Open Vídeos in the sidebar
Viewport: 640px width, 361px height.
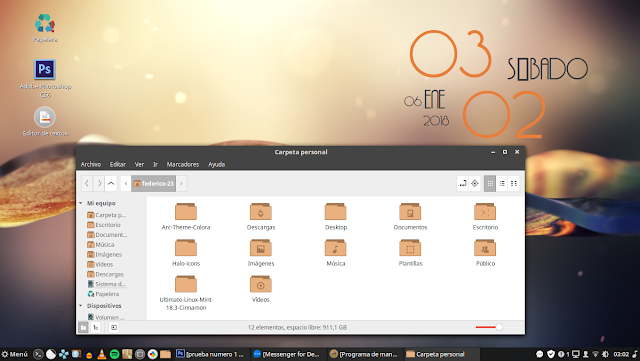[x=100, y=264]
